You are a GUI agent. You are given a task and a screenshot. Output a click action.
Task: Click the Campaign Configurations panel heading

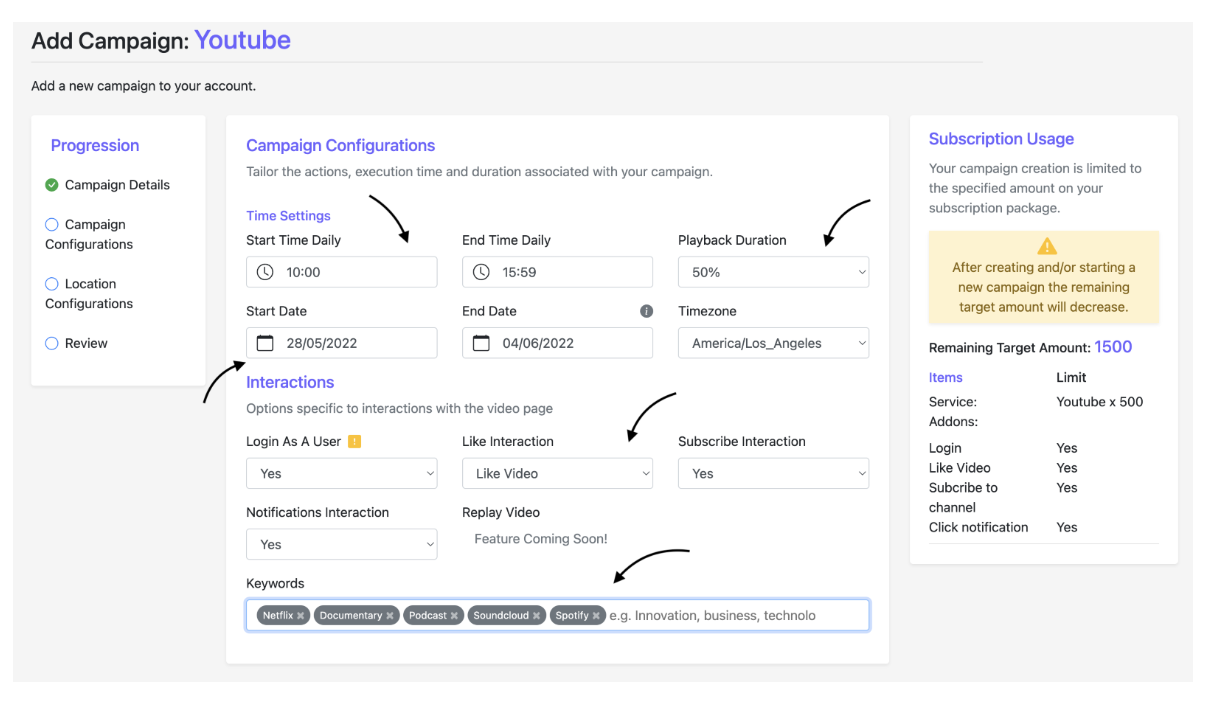(341, 146)
